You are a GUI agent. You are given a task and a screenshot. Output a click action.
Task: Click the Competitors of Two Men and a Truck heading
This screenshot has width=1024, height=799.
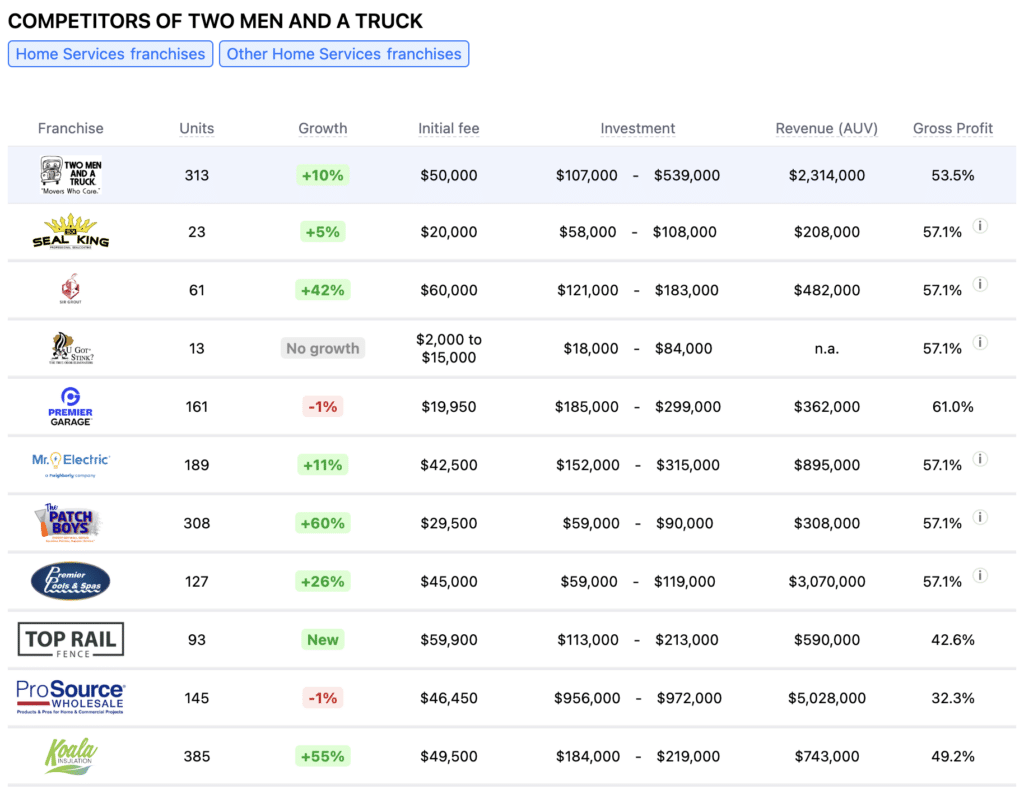(x=215, y=21)
